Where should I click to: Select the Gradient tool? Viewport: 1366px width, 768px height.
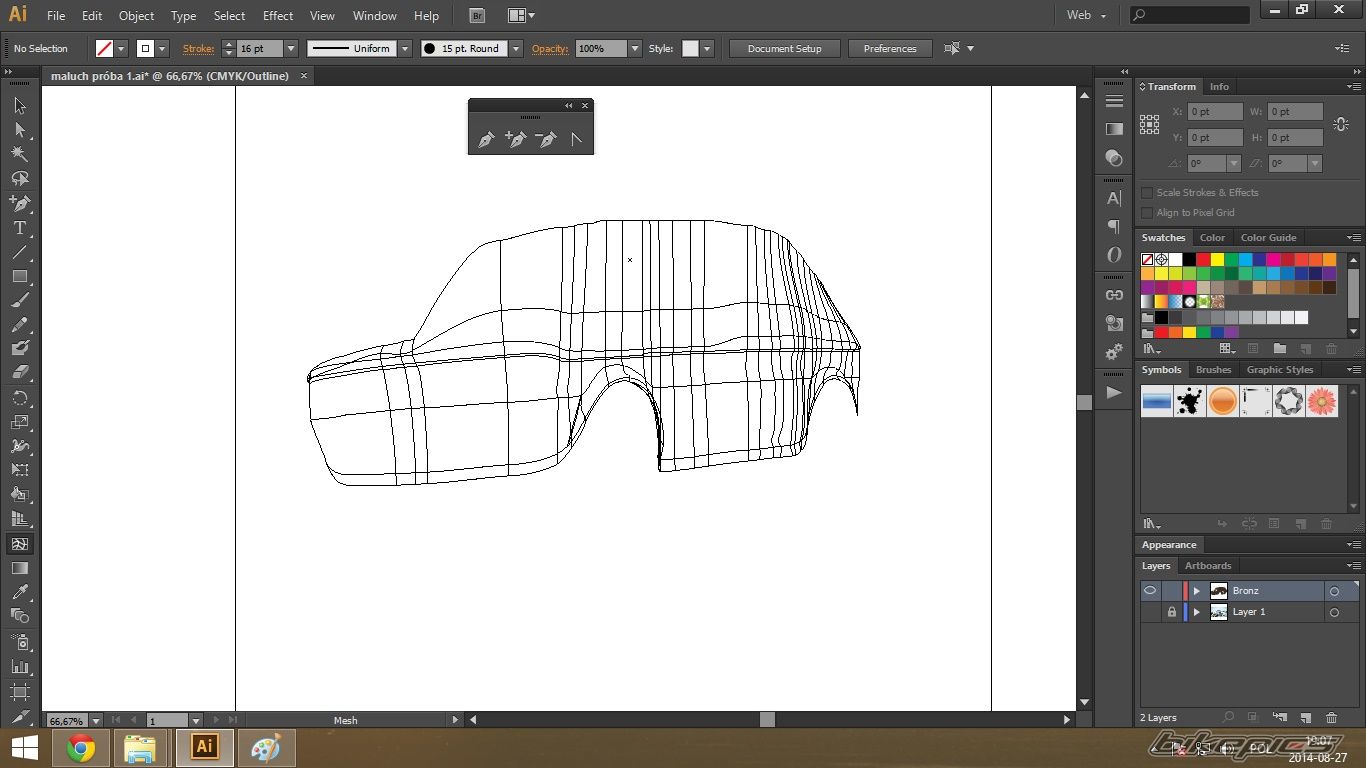coord(19,568)
